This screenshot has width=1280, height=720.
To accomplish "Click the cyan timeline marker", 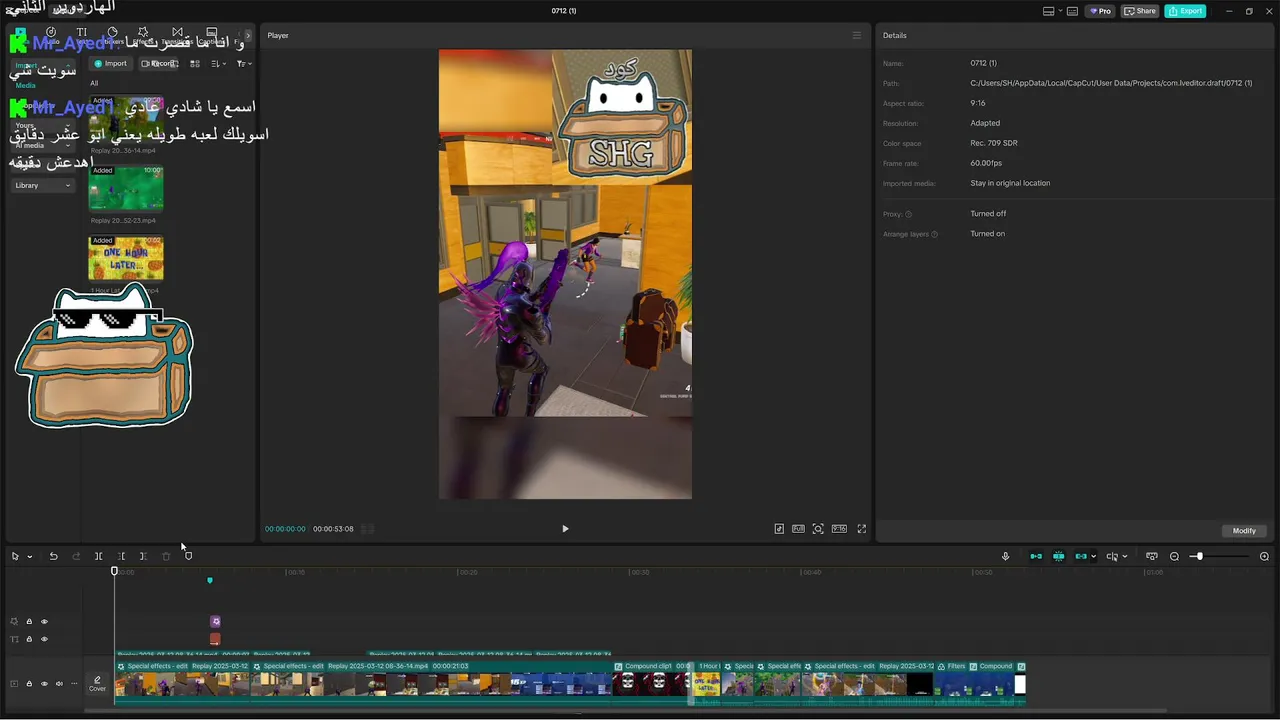I will tap(210, 580).
